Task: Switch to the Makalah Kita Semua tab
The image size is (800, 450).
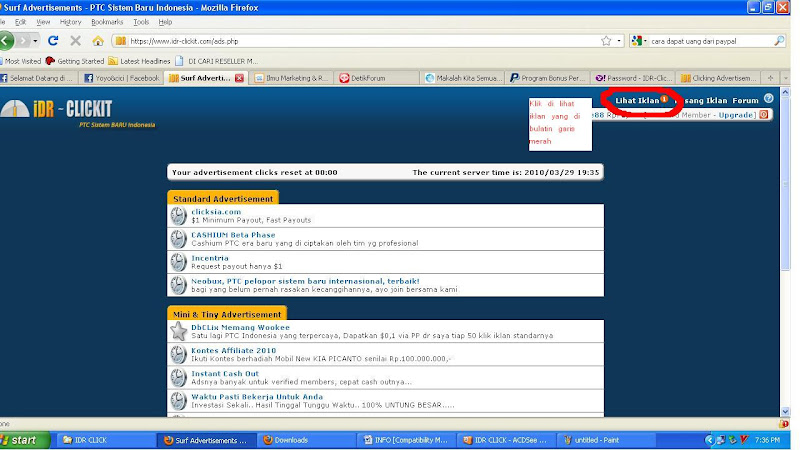Action: pos(463,78)
